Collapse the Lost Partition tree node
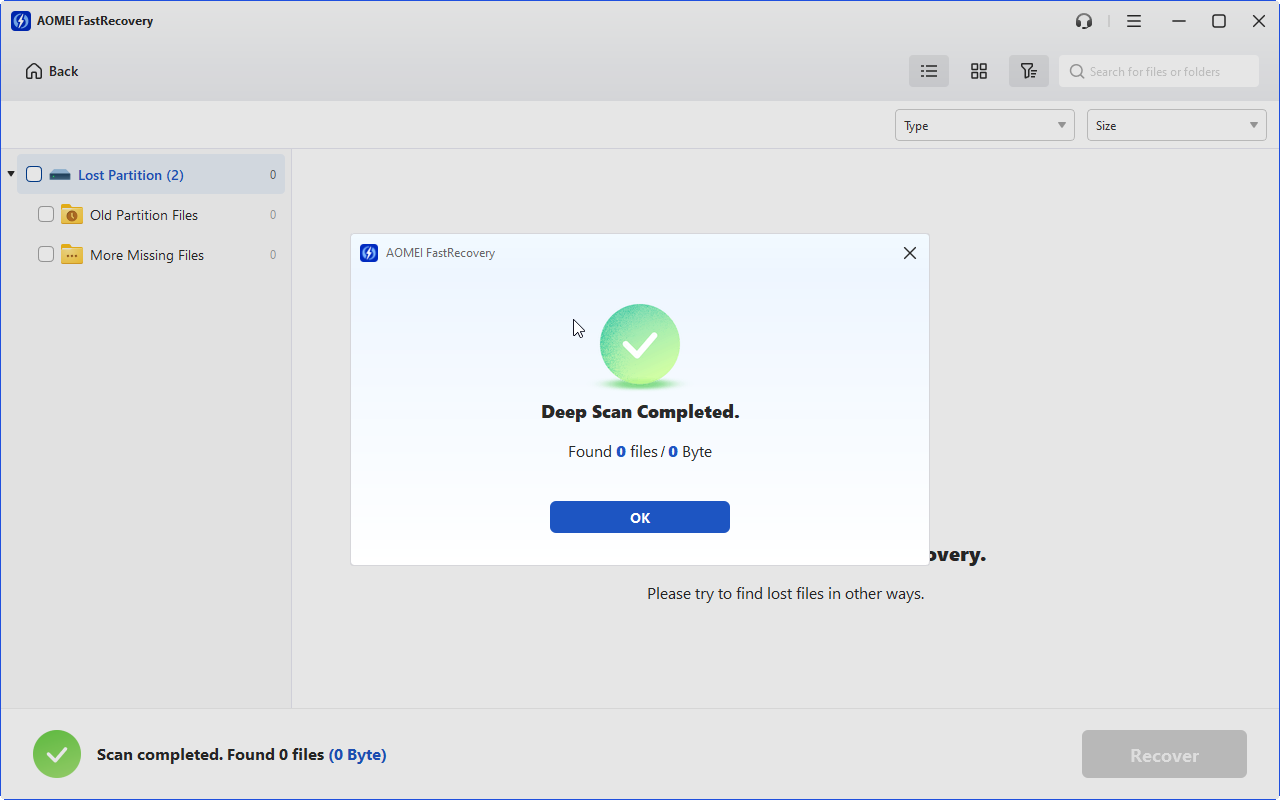Image resolution: width=1280 pixels, height=800 pixels. pos(11,175)
